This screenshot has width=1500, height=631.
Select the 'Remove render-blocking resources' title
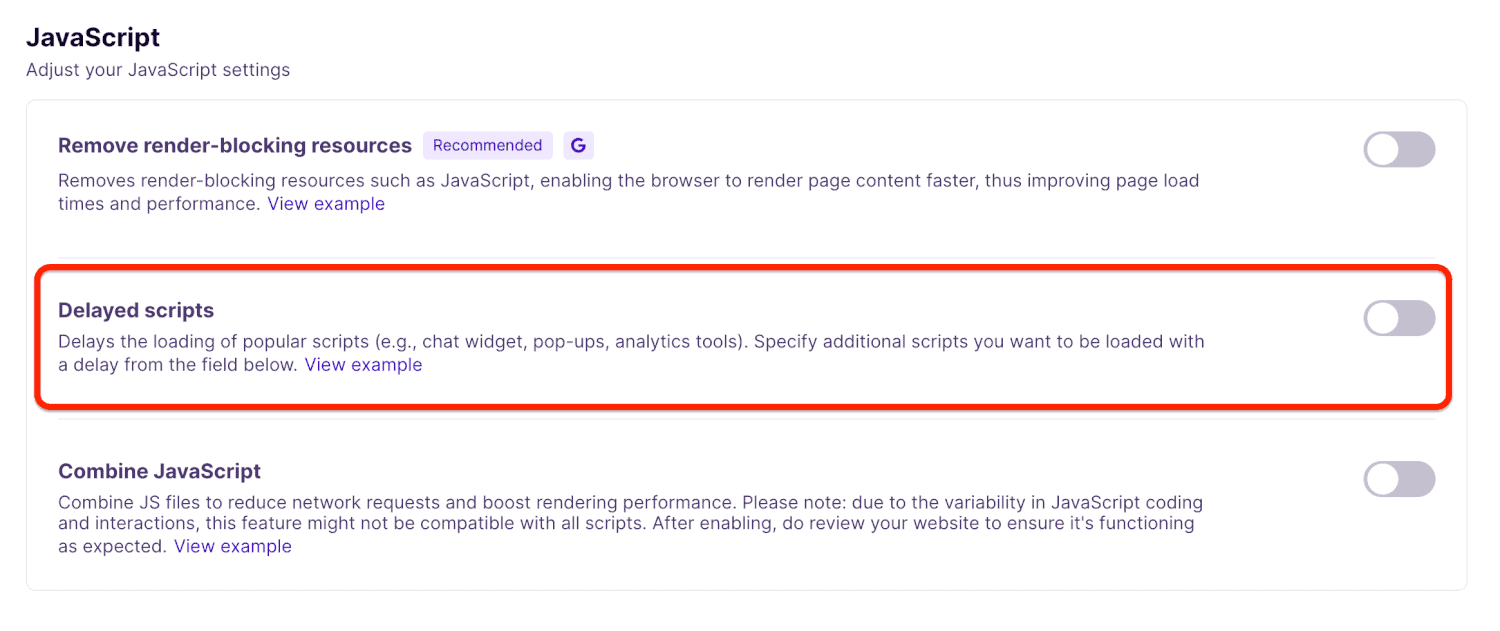(x=235, y=145)
